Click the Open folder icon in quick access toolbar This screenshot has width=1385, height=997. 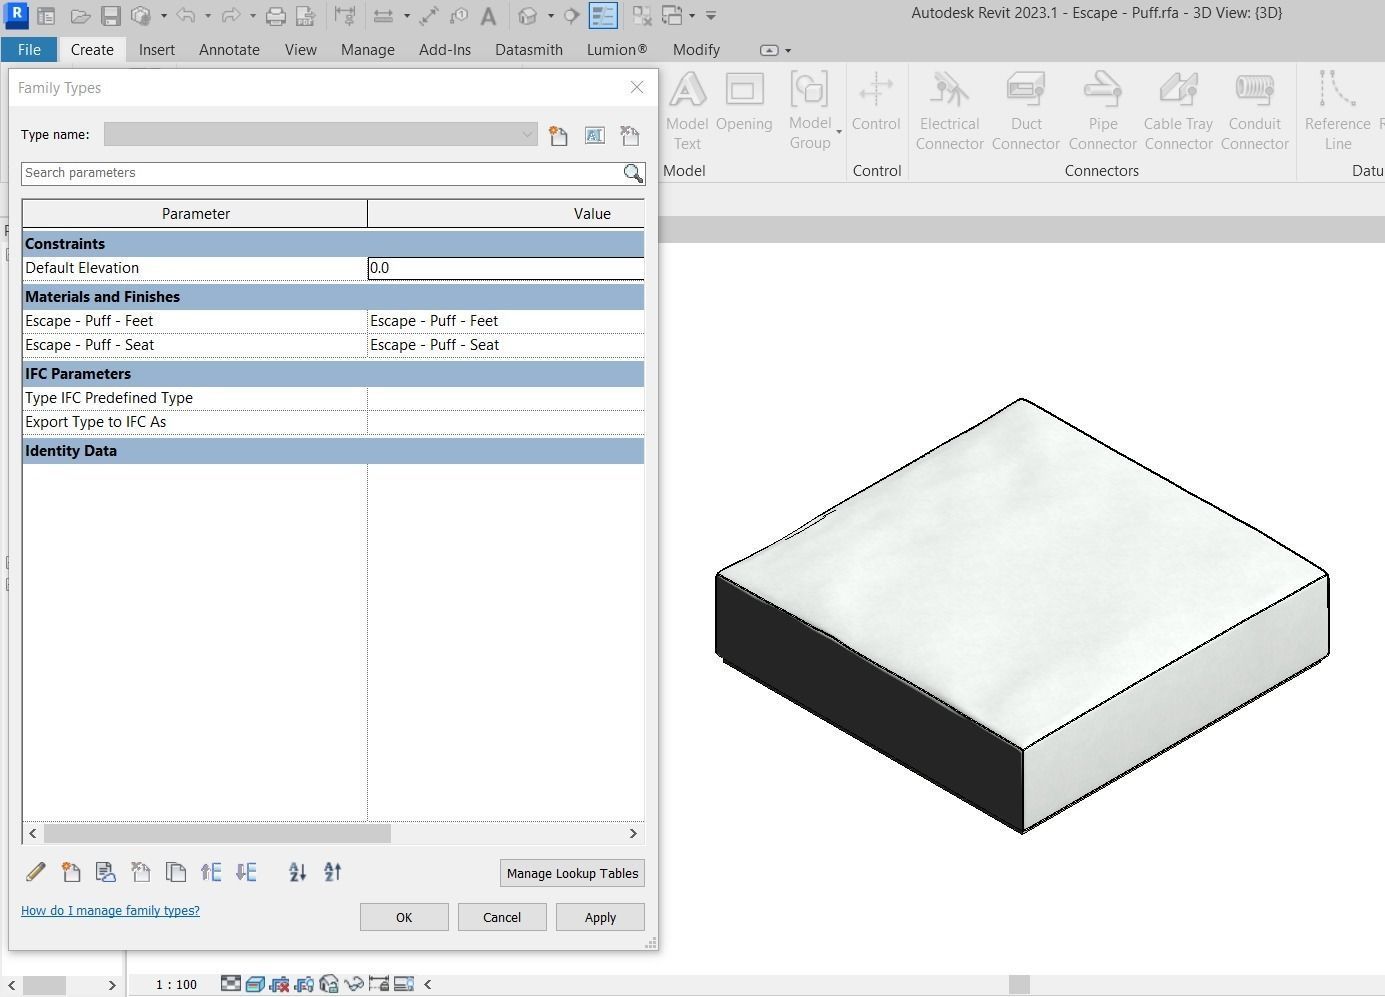tap(80, 16)
